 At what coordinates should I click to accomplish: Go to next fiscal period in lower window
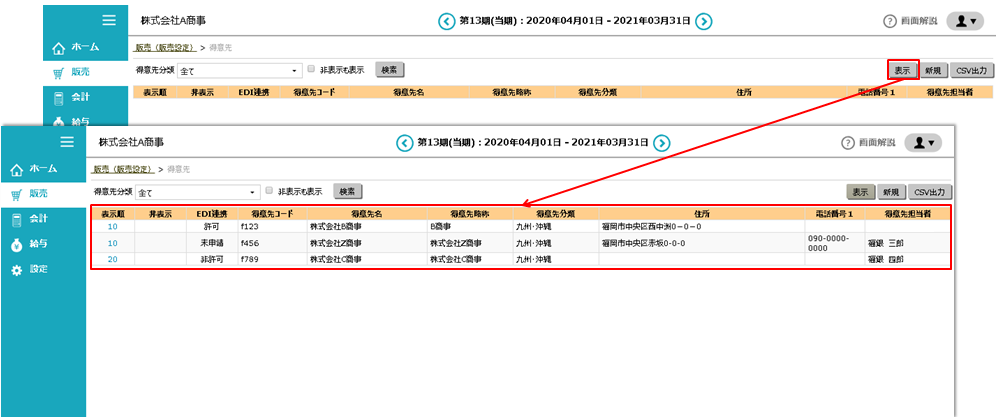pyautogui.click(x=662, y=143)
